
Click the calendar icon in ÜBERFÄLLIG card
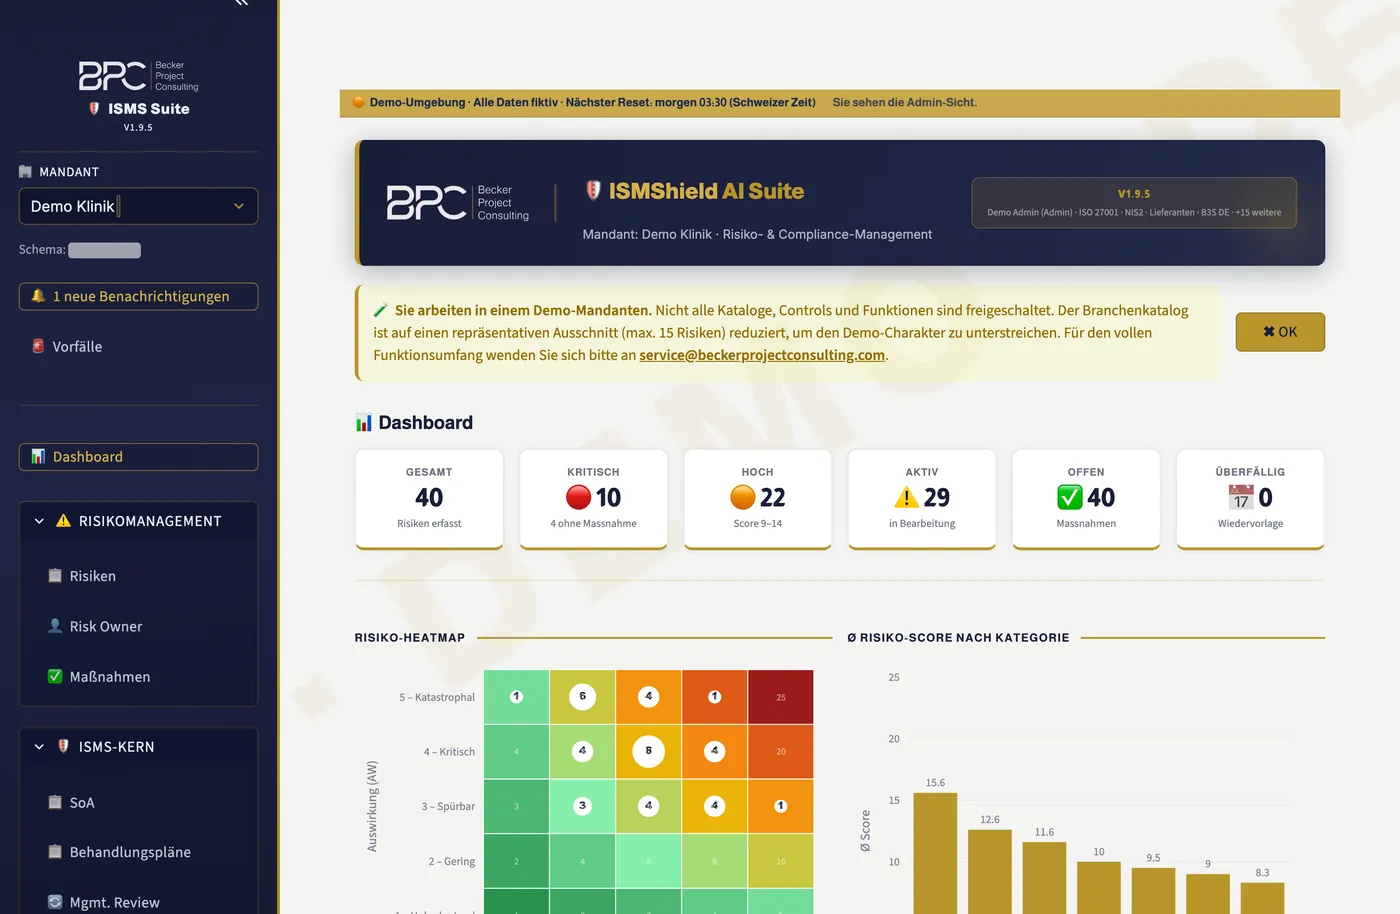1241,497
